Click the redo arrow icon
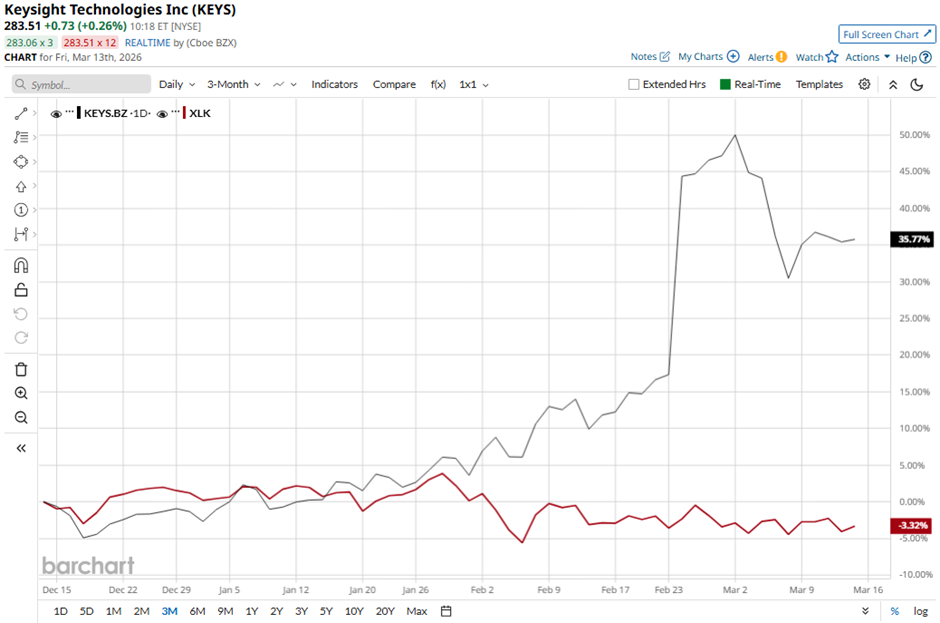The image size is (940, 623). pos(21,338)
